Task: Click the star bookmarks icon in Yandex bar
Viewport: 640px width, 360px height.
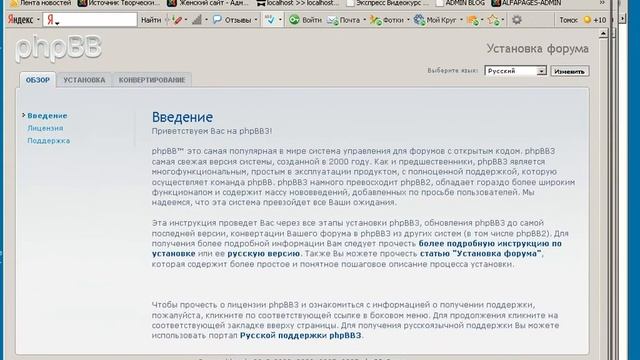Action: [x=493, y=20]
